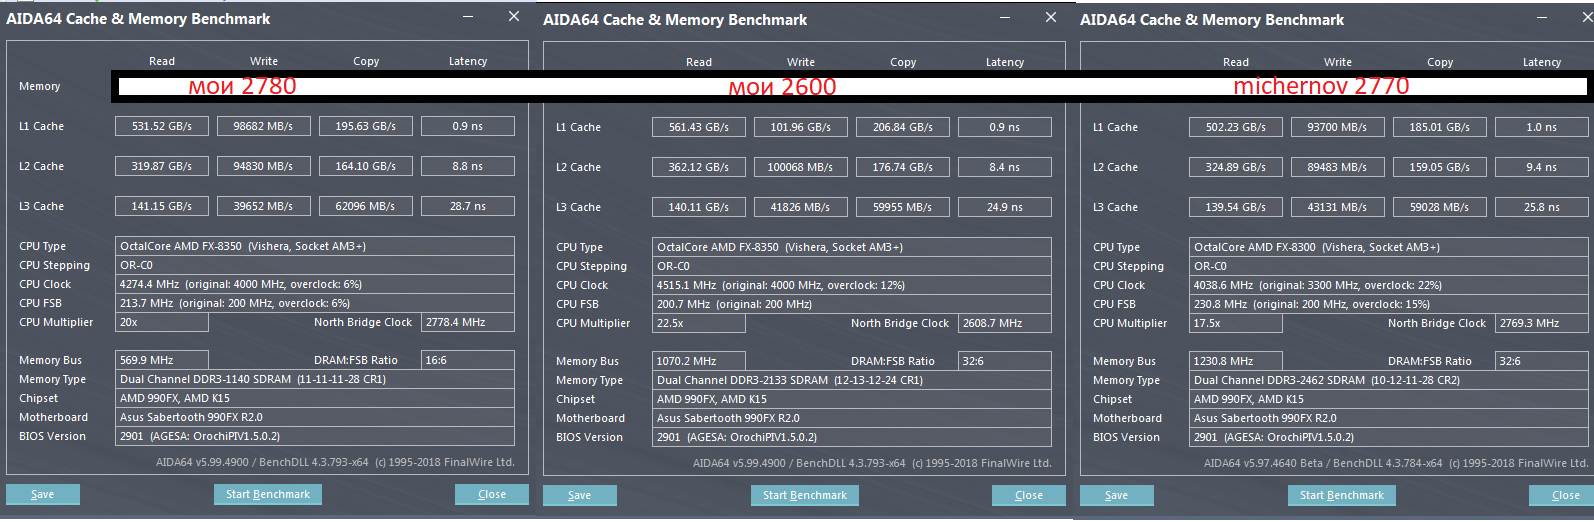Viewport: 1594px width, 522px height.
Task: Click Memory Type field Dual Channel DDR3-2133 SDRAM
Action: [852, 380]
